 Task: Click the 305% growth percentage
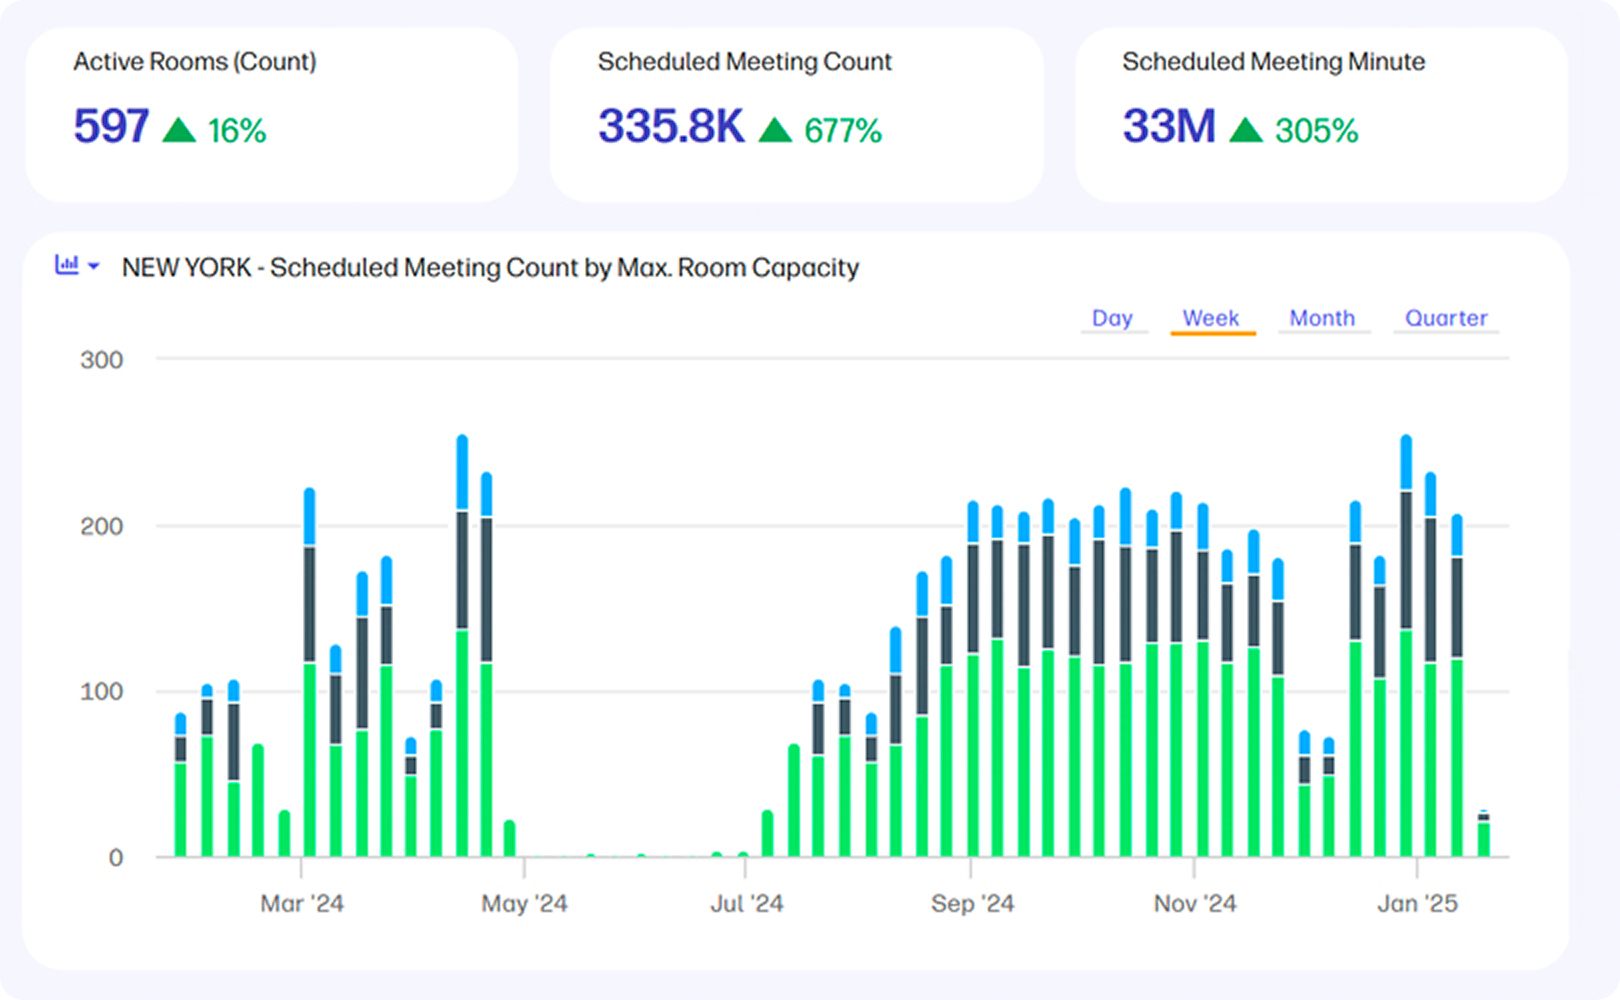[1316, 131]
